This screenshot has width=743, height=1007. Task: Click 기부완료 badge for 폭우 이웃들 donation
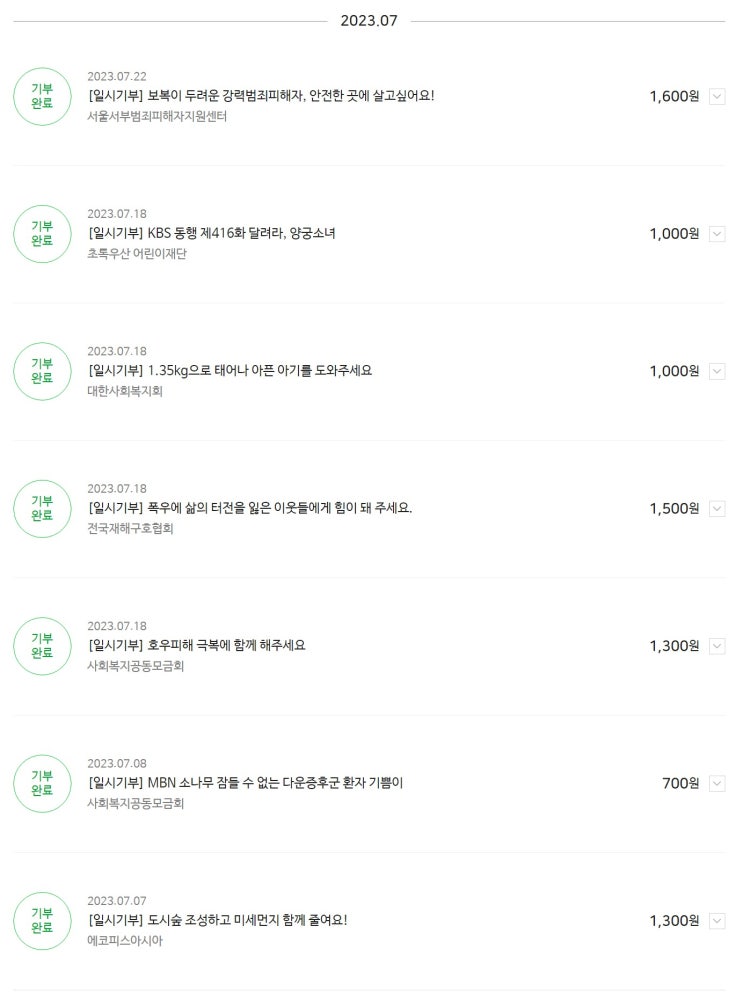point(42,508)
